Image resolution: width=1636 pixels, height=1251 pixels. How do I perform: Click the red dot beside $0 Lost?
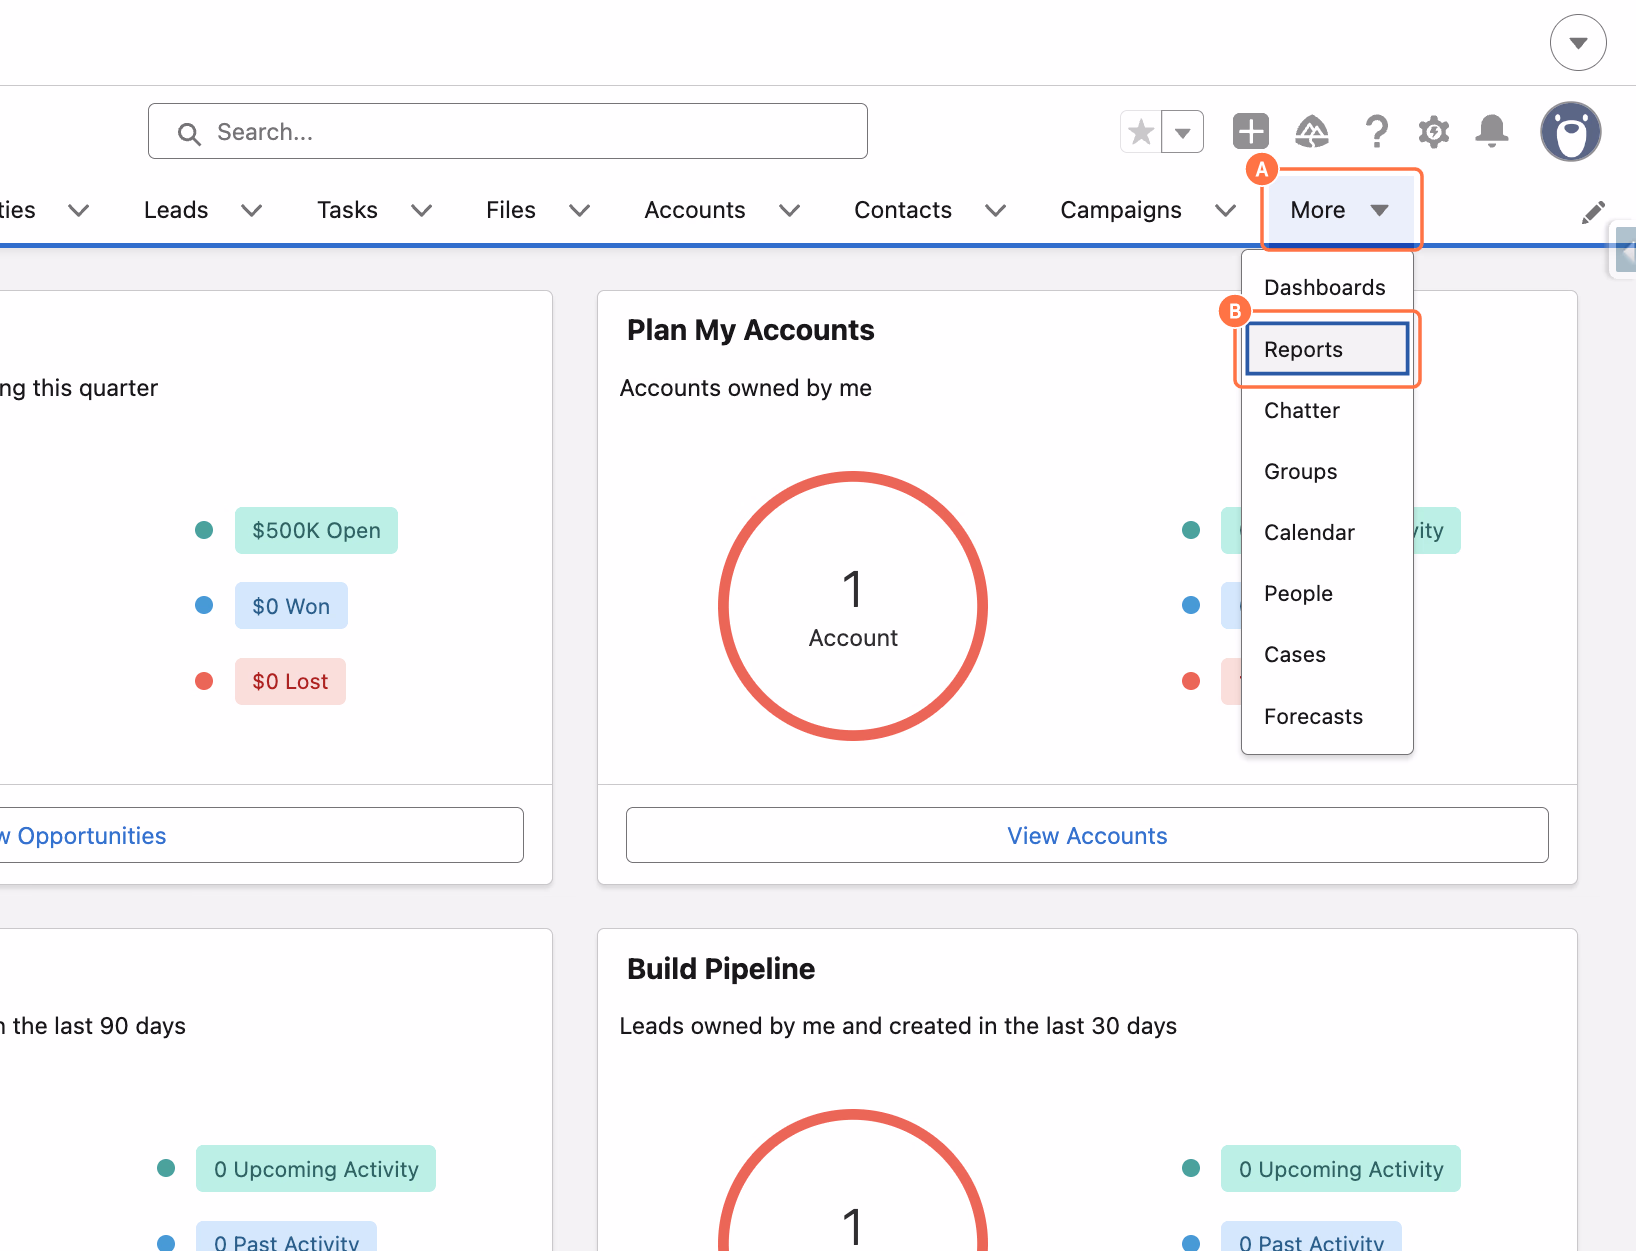point(204,681)
